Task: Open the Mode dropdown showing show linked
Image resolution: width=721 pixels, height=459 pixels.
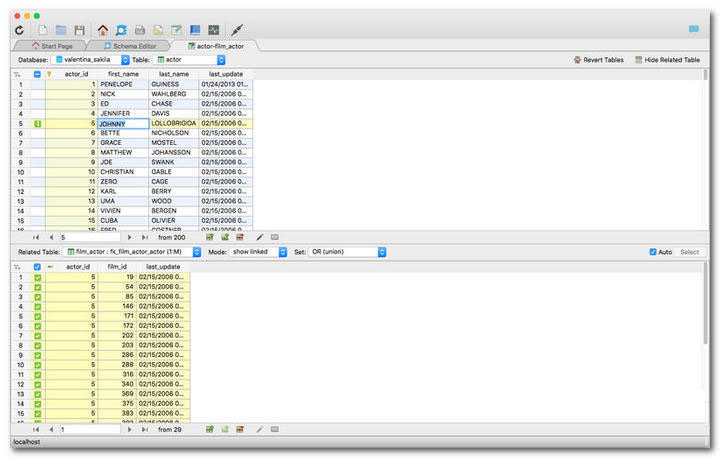Action: [x=259, y=252]
